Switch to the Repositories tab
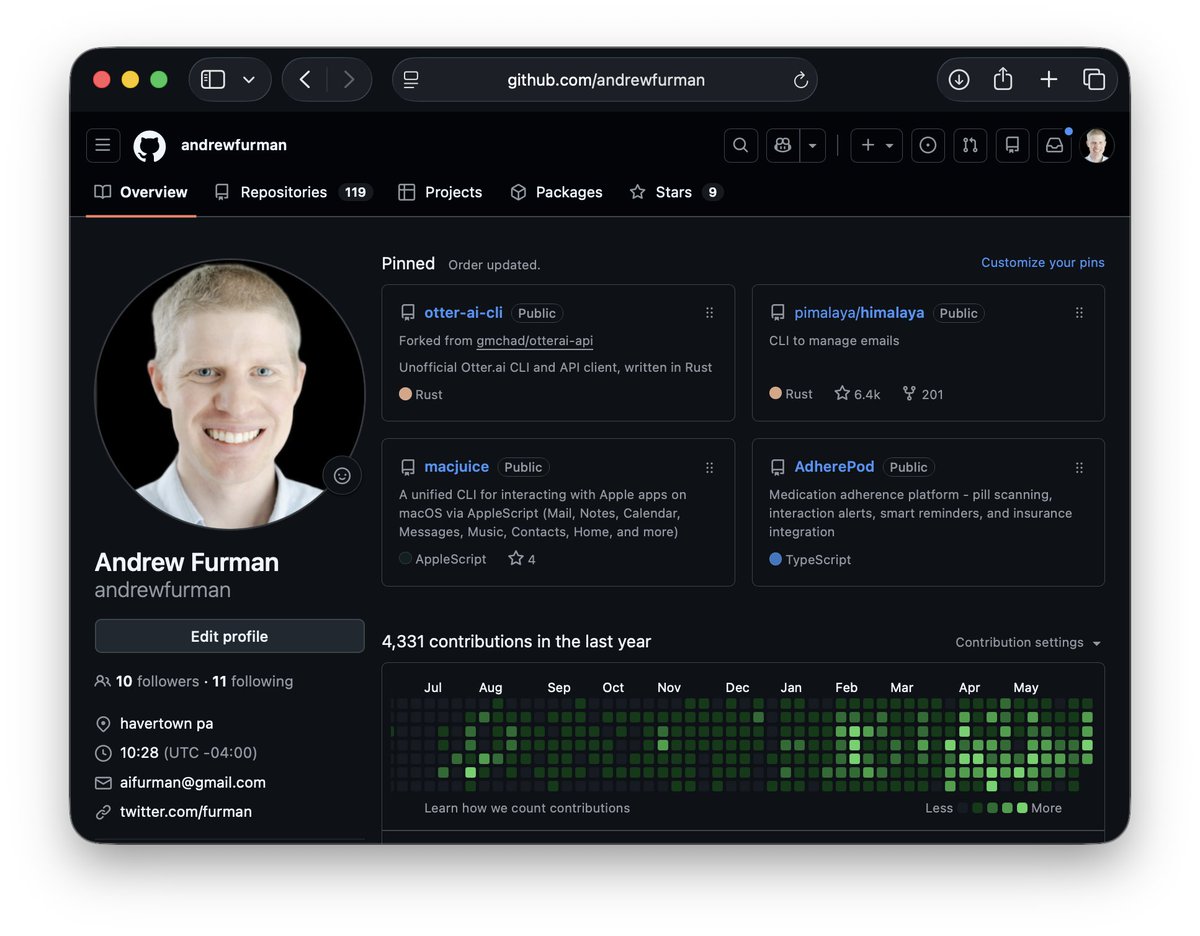Screen dimensions: 1200x936 pyautogui.click(x=293, y=192)
